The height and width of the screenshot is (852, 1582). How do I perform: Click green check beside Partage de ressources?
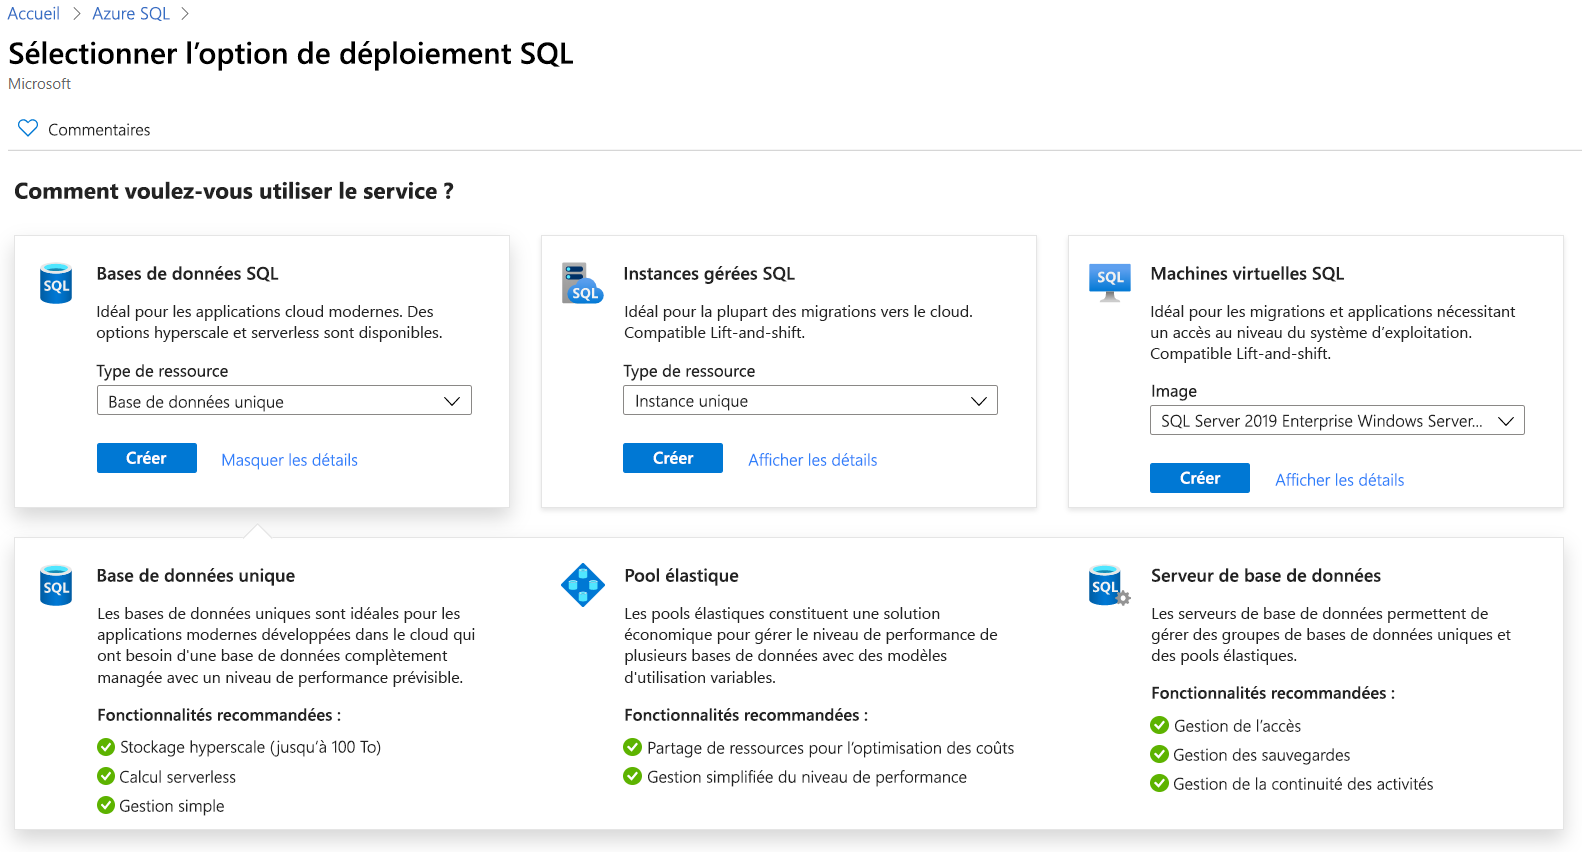[x=632, y=747]
